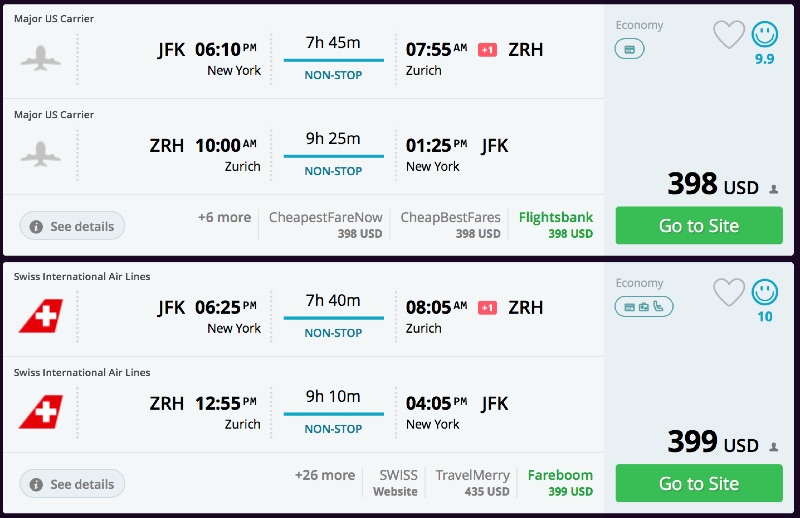The height and width of the screenshot is (518, 800).
Task: Click passenger icon next to 399 USD
Action: (x=773, y=446)
